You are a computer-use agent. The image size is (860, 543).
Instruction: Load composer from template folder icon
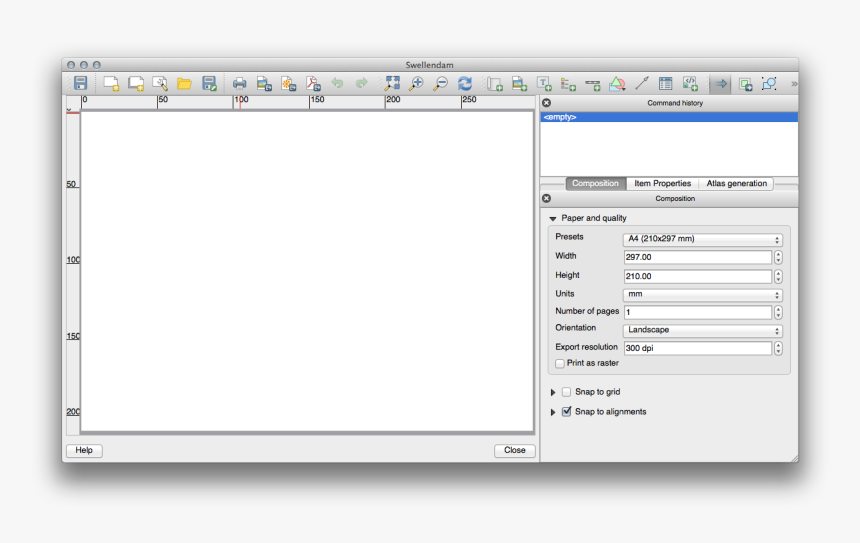(184, 83)
